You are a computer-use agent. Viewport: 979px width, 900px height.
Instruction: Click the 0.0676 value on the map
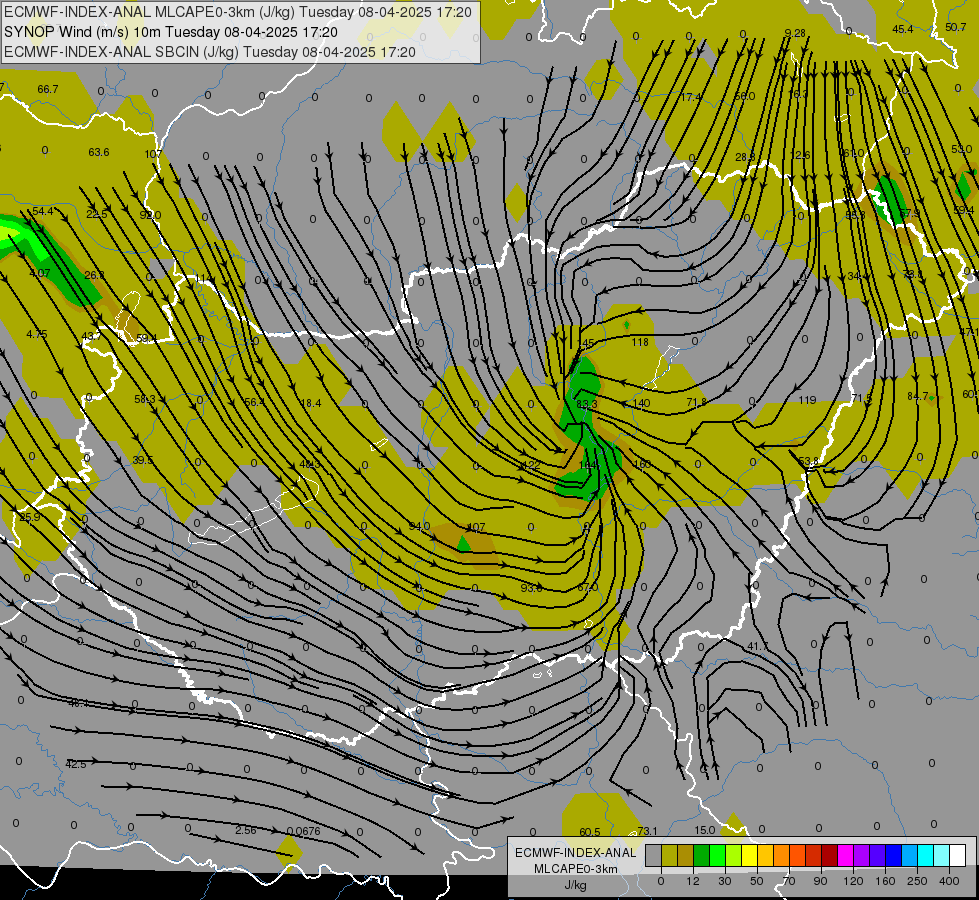[x=303, y=831]
